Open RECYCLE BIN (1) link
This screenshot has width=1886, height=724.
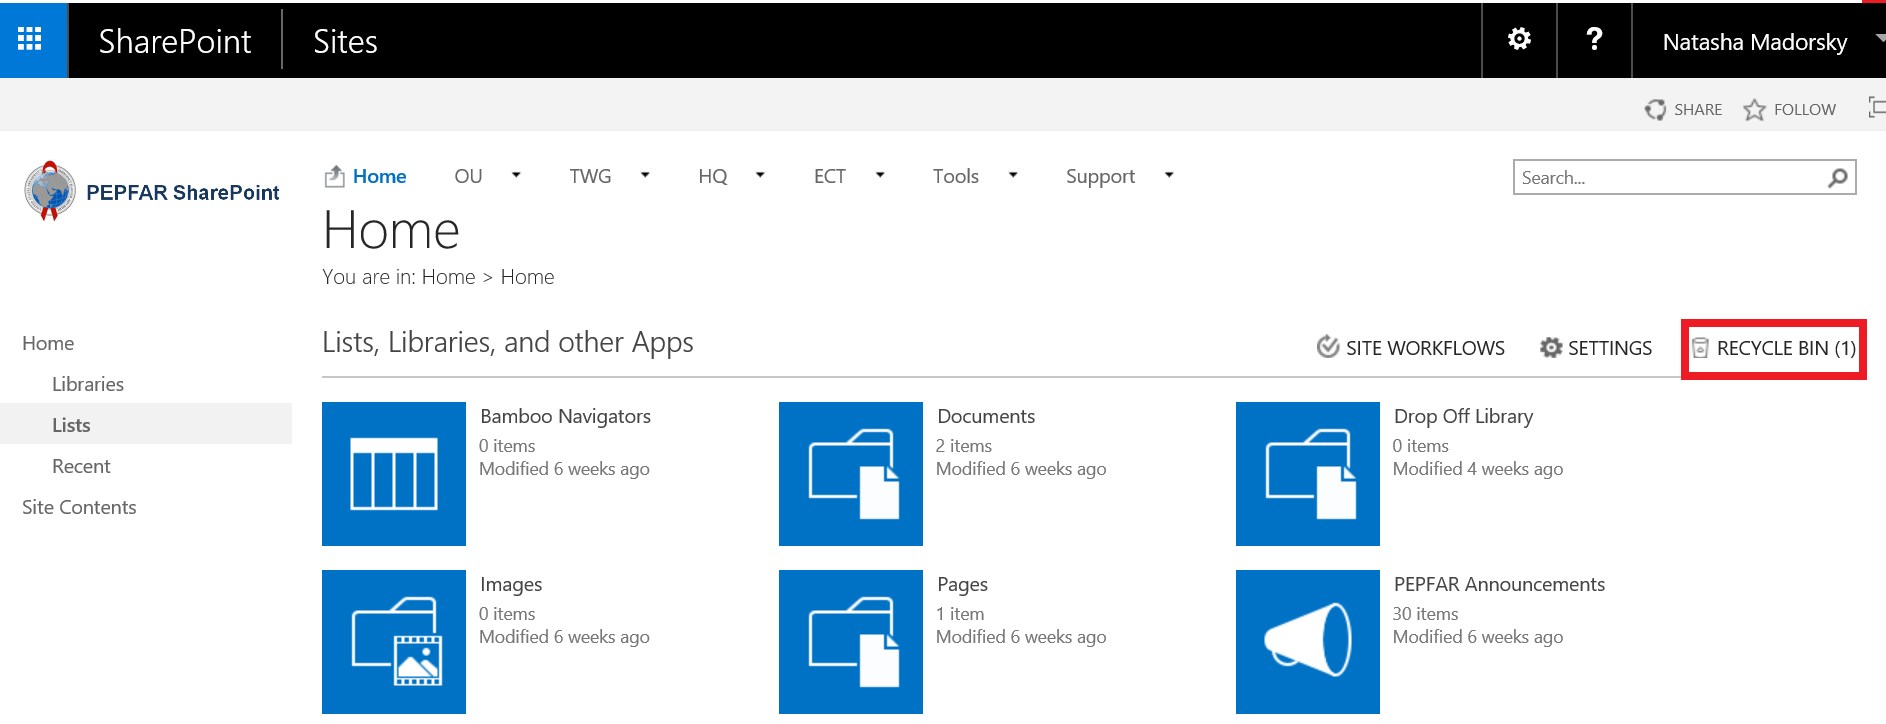(x=1786, y=348)
